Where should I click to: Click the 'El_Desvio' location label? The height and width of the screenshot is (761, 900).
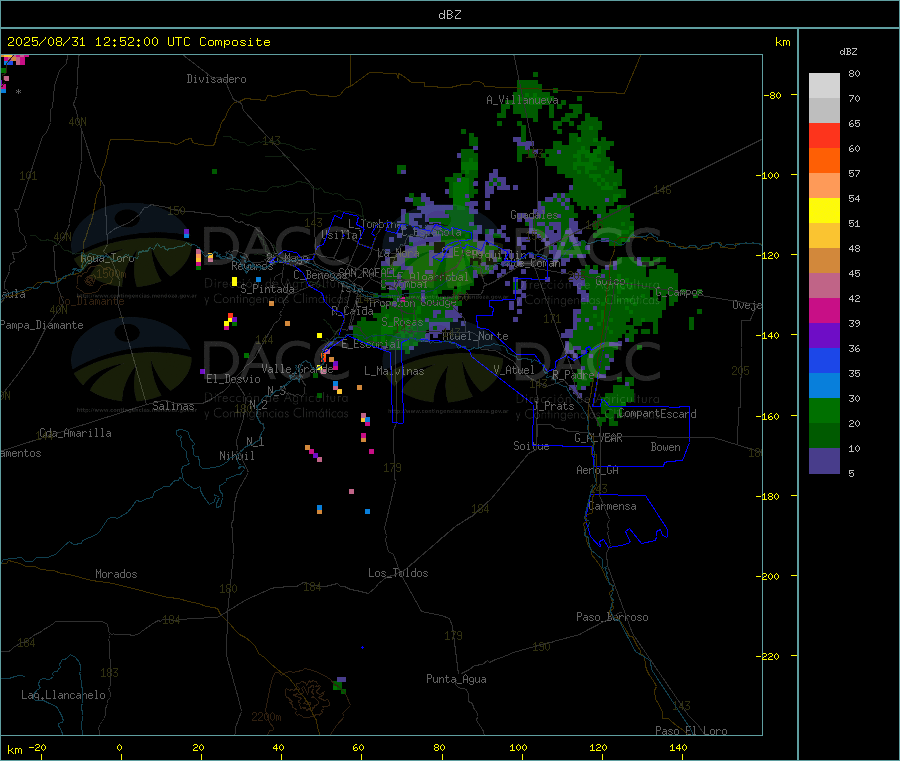[x=233, y=379]
